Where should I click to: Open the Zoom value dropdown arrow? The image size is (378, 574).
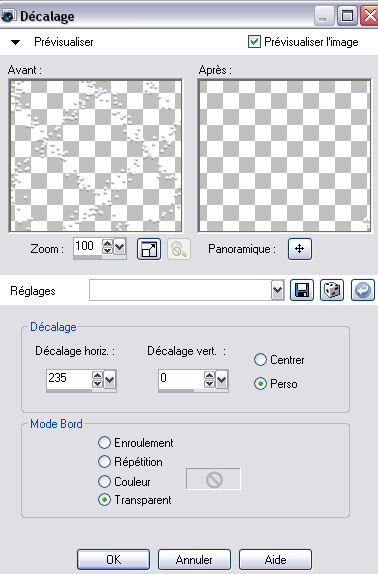point(120,247)
